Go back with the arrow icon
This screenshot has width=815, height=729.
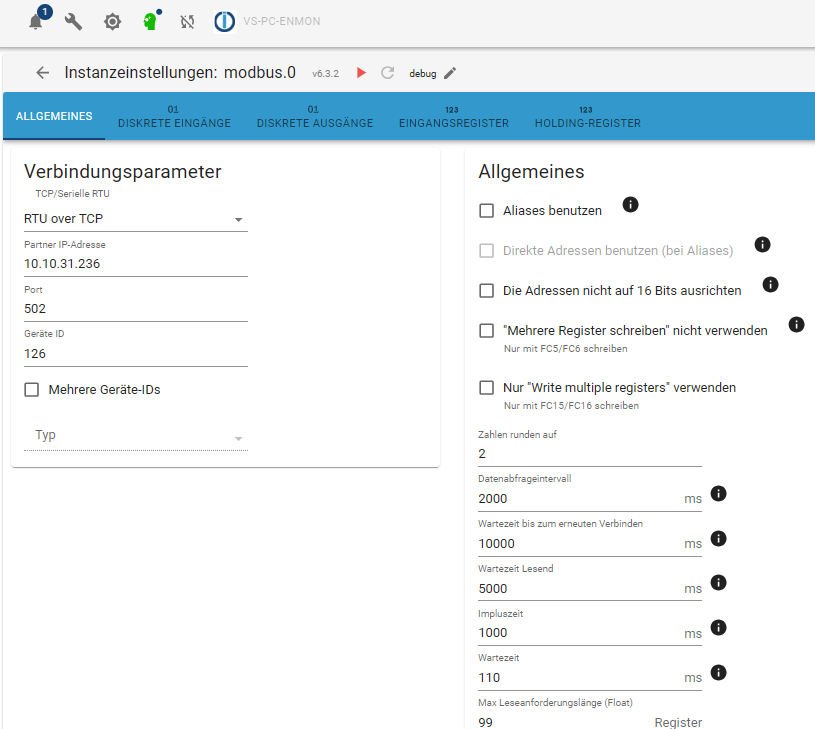42,72
